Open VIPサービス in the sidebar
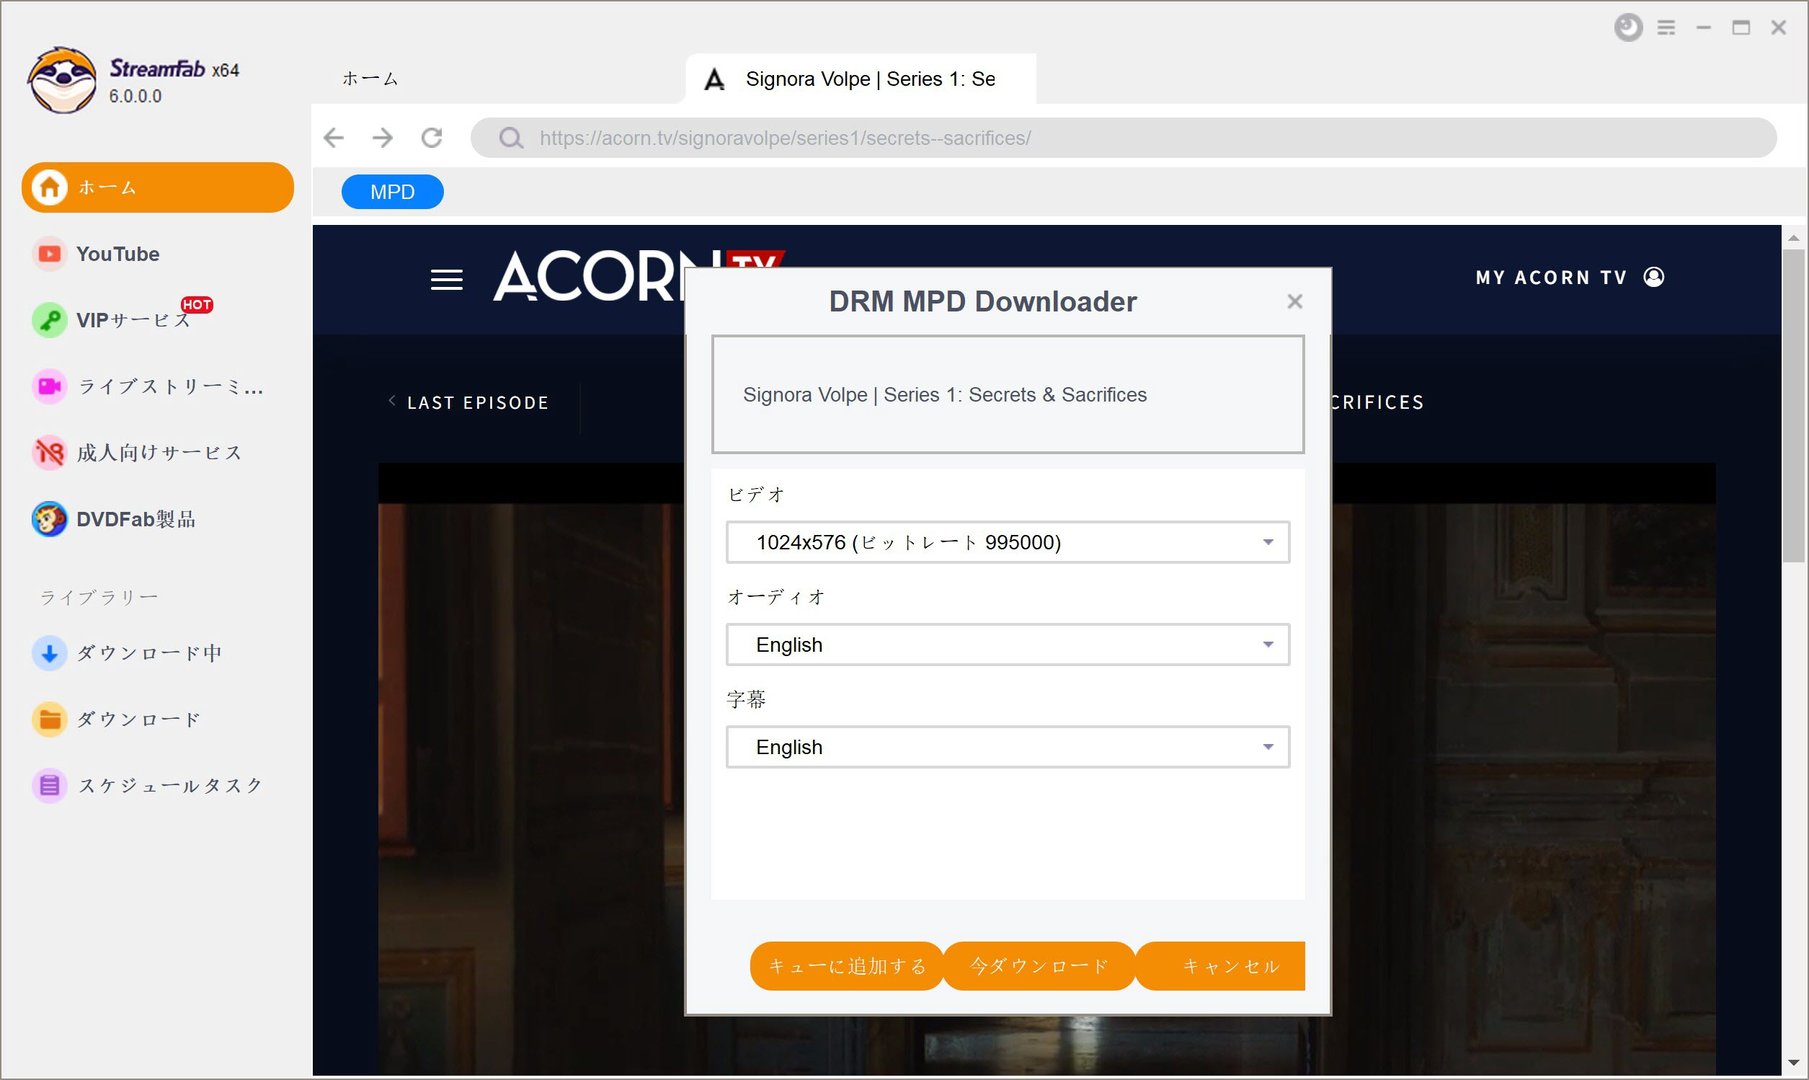Viewport: 1809px width, 1080px height. click(133, 320)
